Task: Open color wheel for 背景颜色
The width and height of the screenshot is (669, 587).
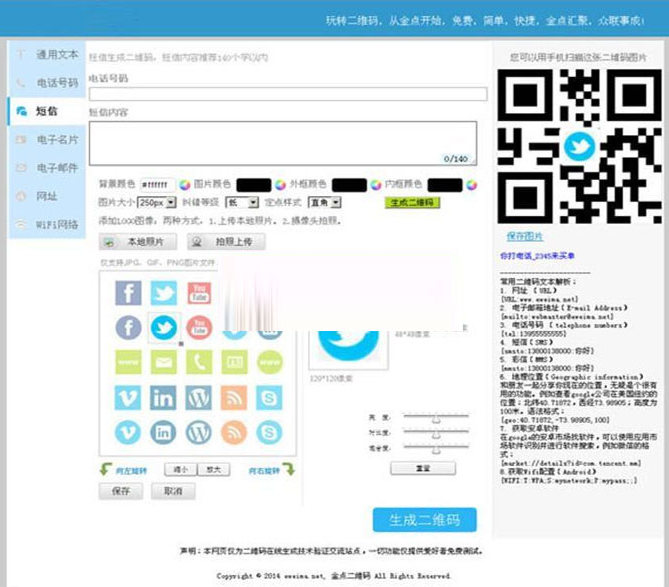Action: click(185, 185)
